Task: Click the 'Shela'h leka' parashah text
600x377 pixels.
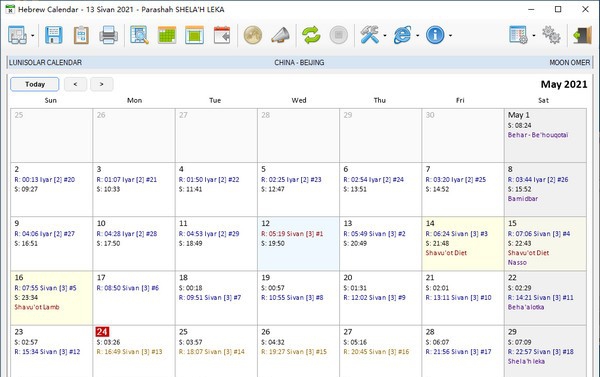Action: 526,361
